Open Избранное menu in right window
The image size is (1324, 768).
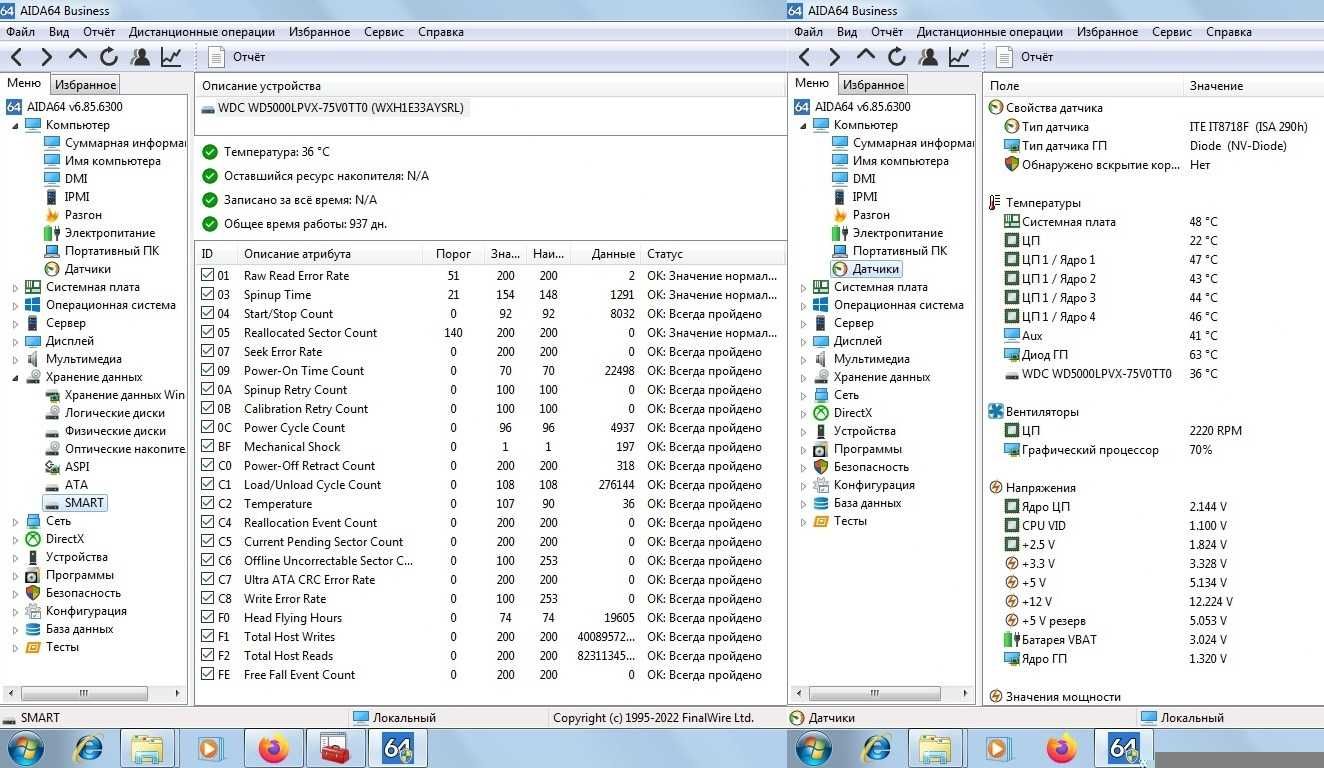pos(1108,32)
